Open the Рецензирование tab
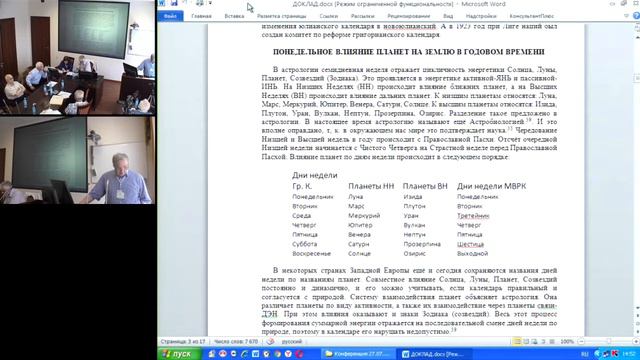 tap(409, 16)
